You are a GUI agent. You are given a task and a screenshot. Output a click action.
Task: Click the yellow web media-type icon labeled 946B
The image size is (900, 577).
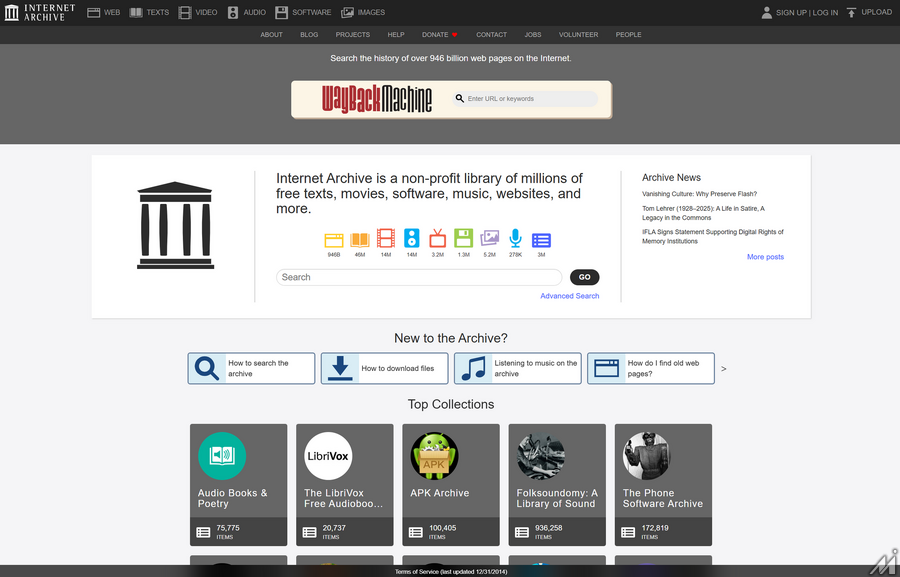pyautogui.click(x=333, y=240)
